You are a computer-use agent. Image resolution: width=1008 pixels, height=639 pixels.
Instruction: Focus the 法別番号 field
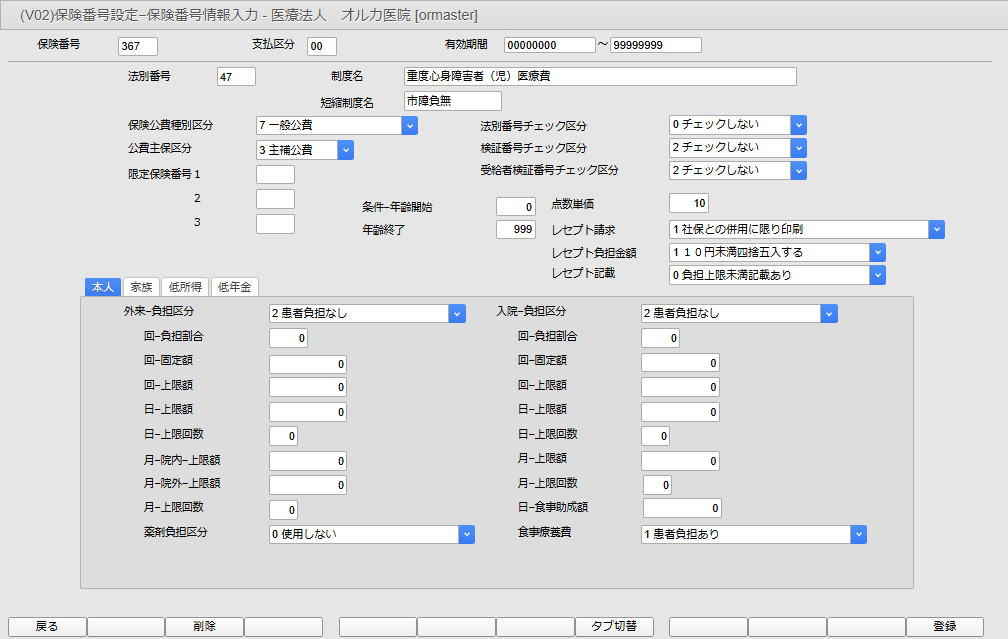[237, 76]
